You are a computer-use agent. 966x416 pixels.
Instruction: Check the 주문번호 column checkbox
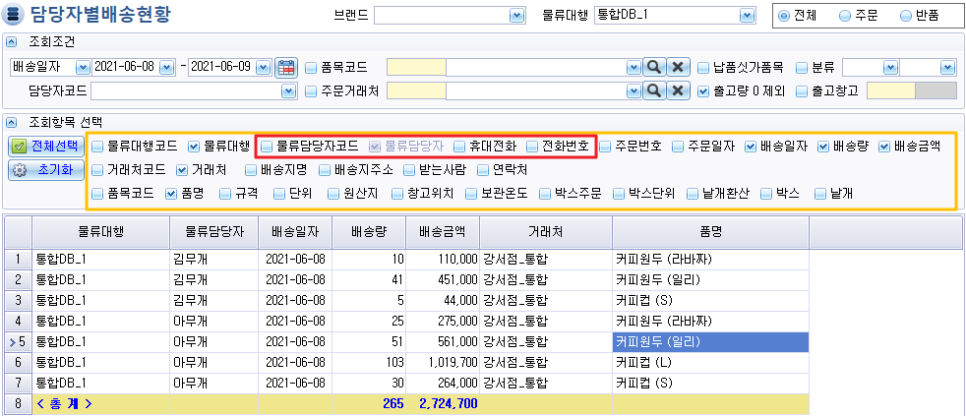point(605,146)
